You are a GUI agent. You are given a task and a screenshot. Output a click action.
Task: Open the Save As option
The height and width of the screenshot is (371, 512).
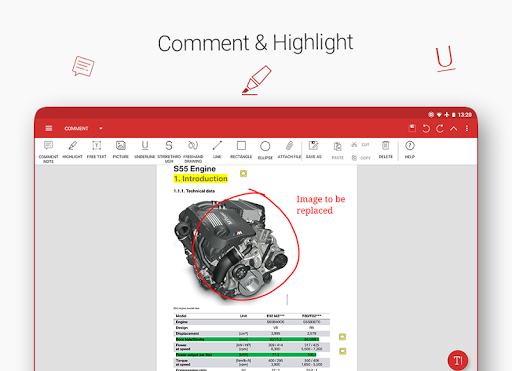point(313,150)
